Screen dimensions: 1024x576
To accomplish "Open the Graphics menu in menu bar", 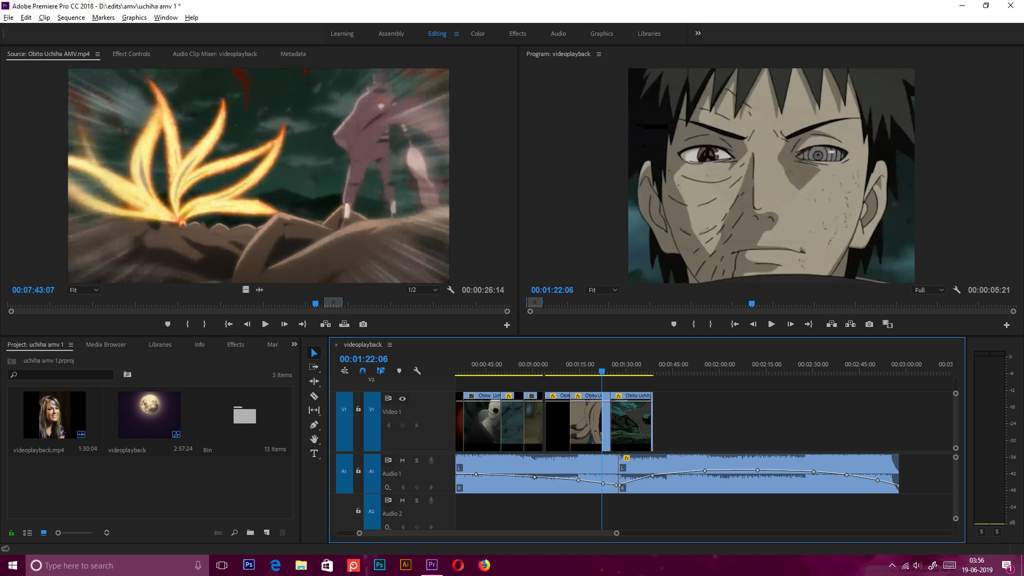I will click(x=134, y=18).
